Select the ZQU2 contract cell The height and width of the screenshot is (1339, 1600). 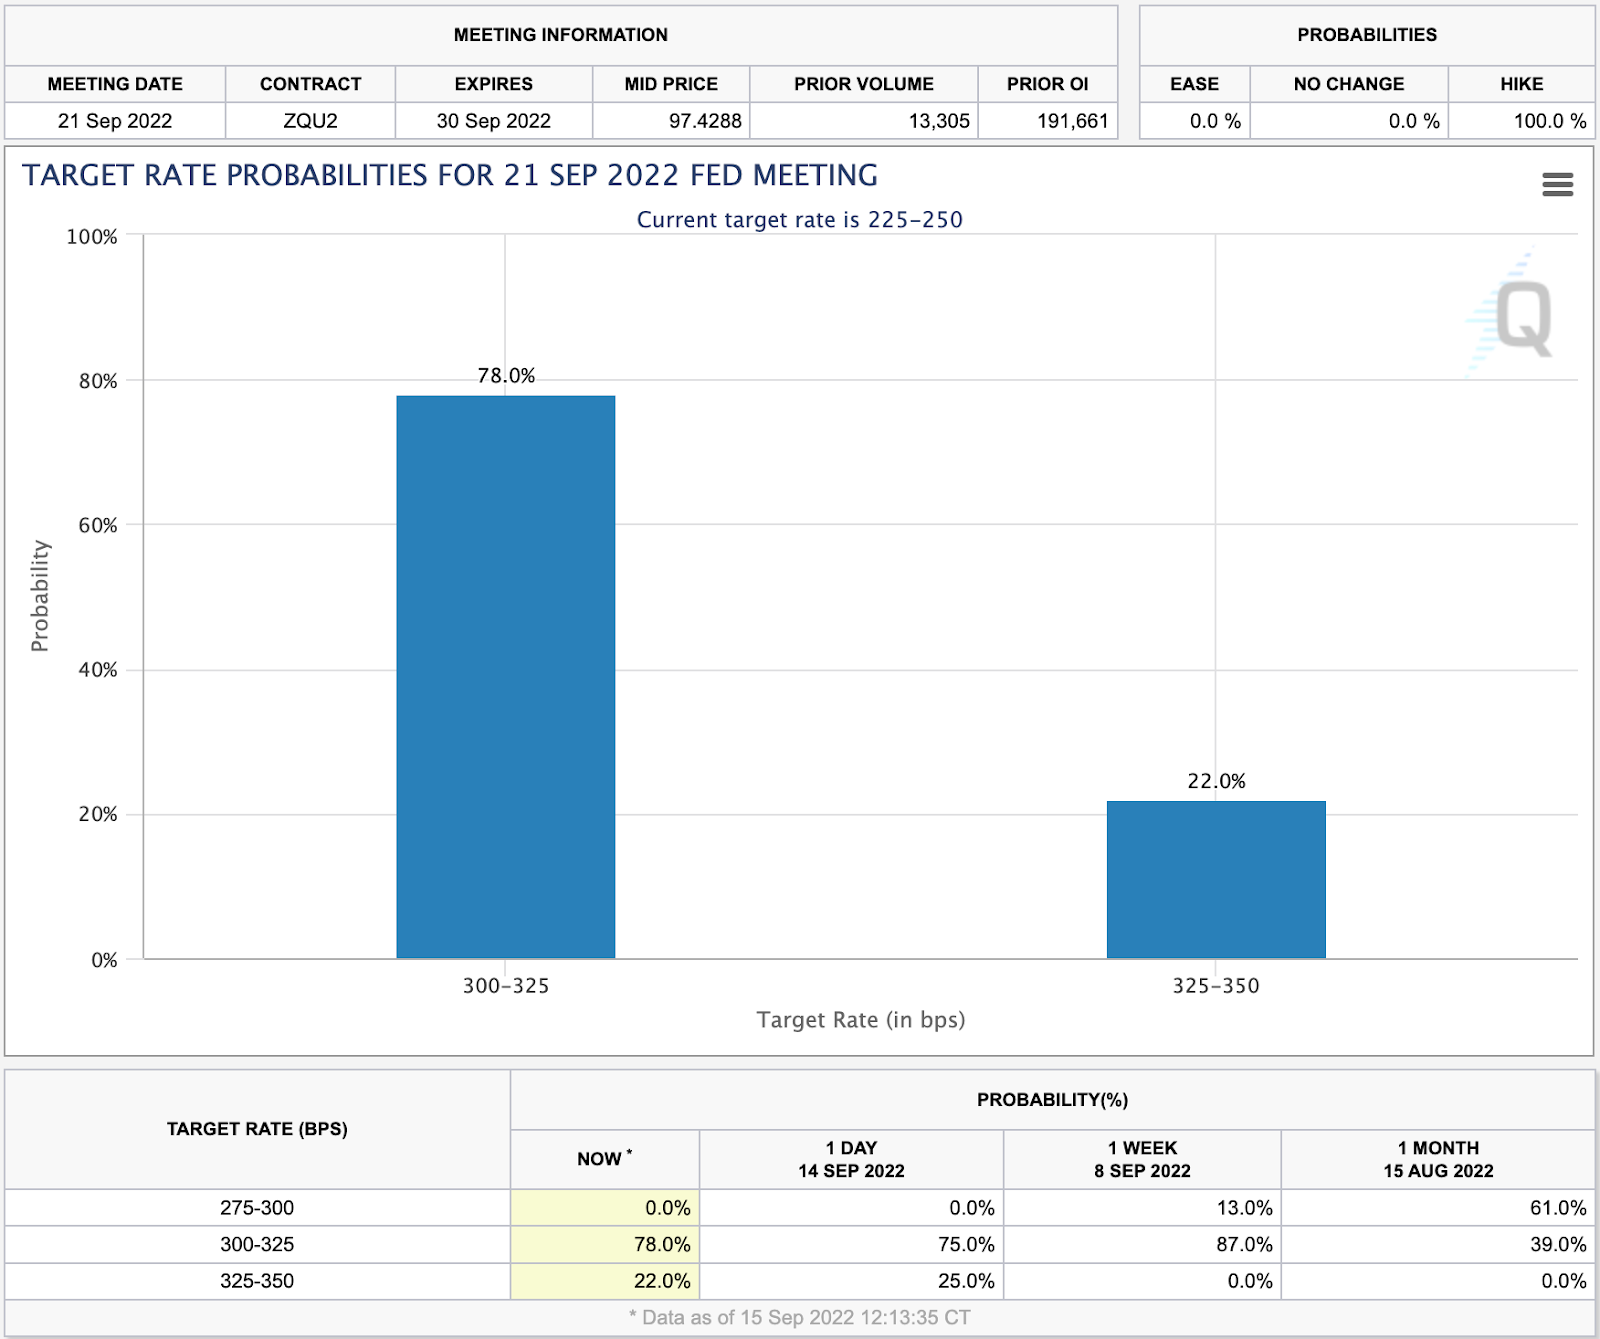(x=311, y=121)
